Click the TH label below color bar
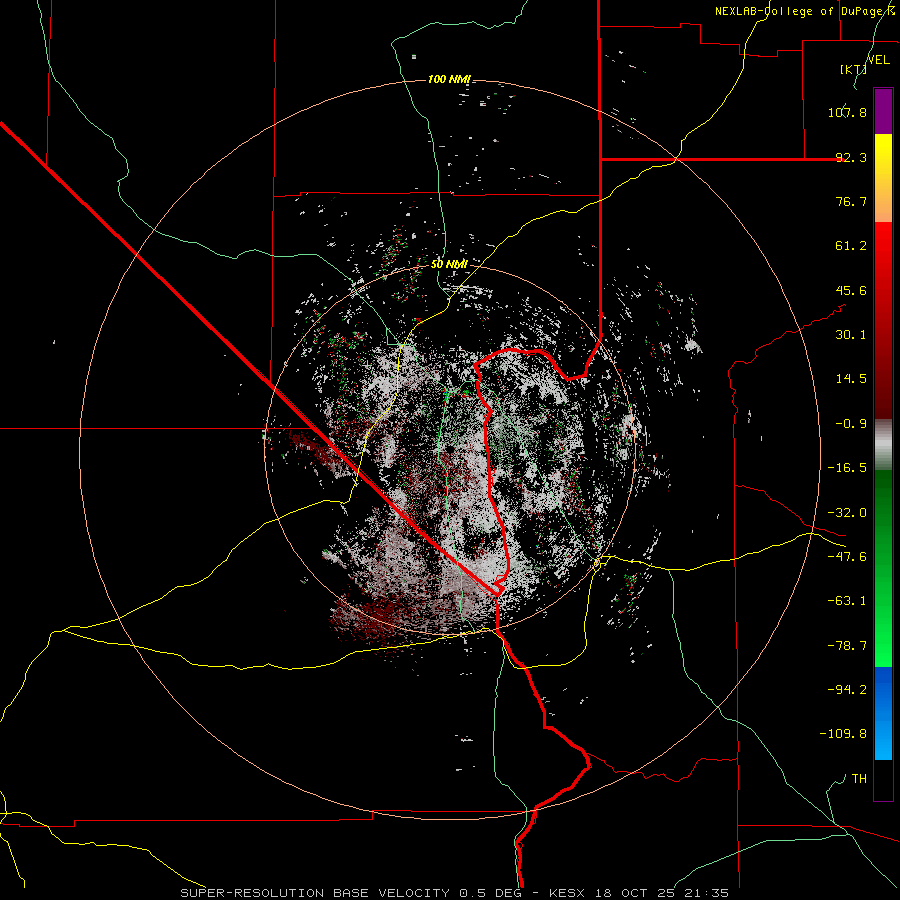 [859, 778]
